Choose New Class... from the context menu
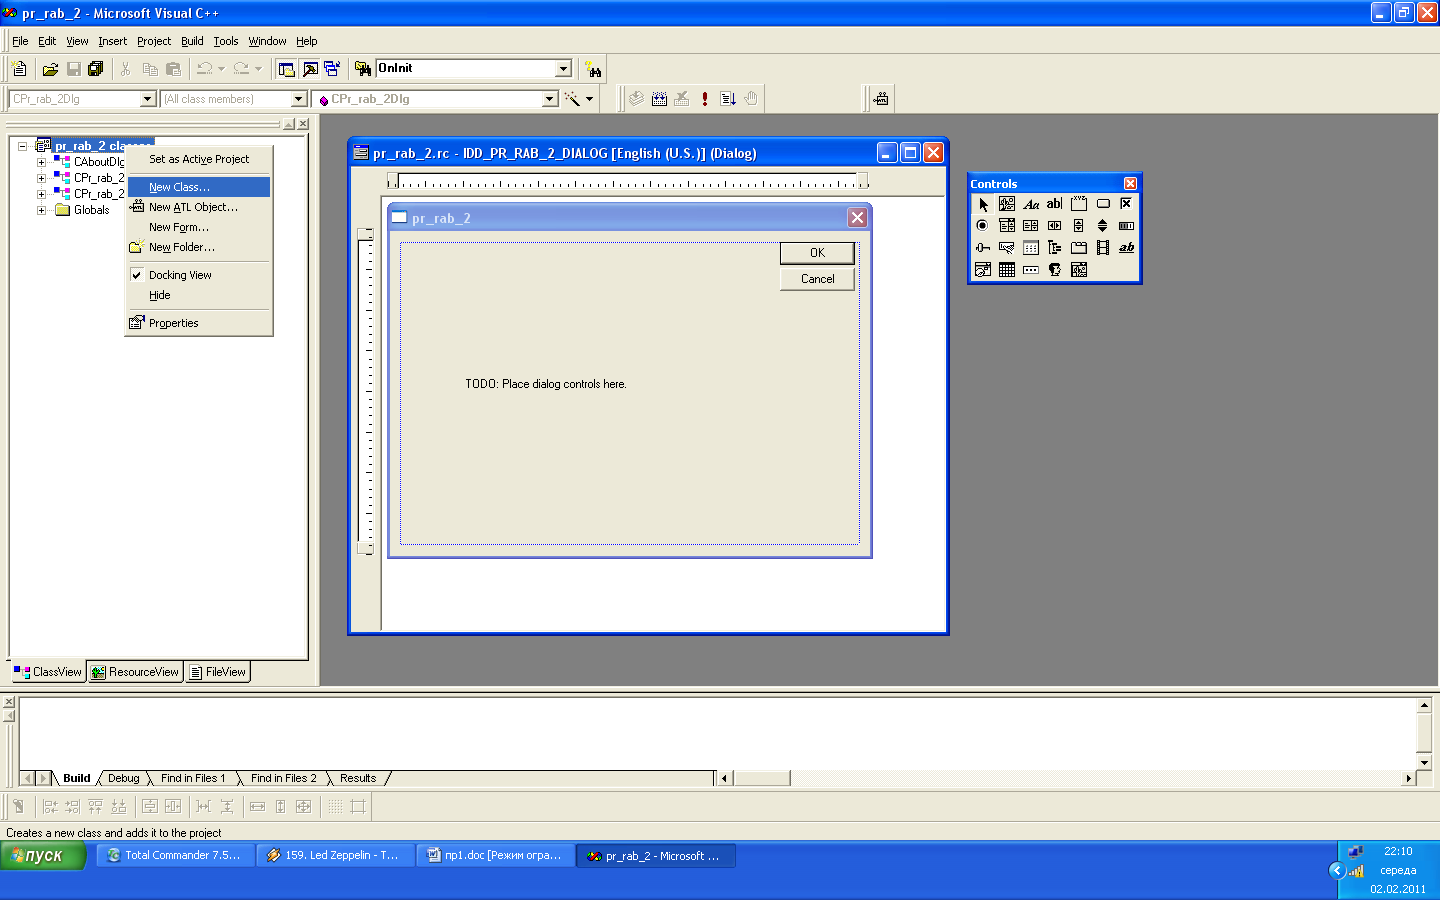The width and height of the screenshot is (1440, 900). pos(199,187)
